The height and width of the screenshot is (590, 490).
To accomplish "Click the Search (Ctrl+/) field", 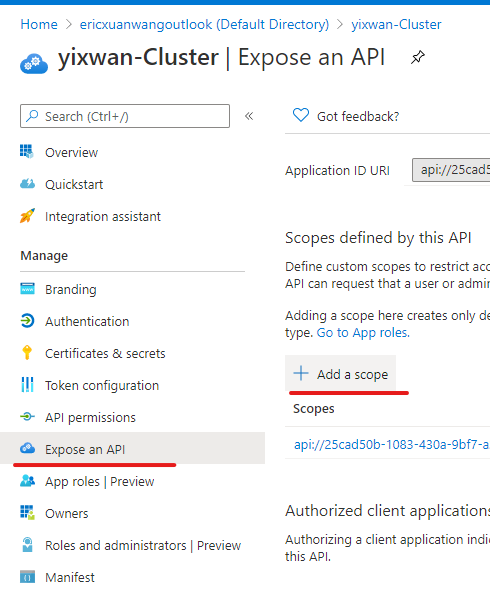I will (x=125, y=116).
